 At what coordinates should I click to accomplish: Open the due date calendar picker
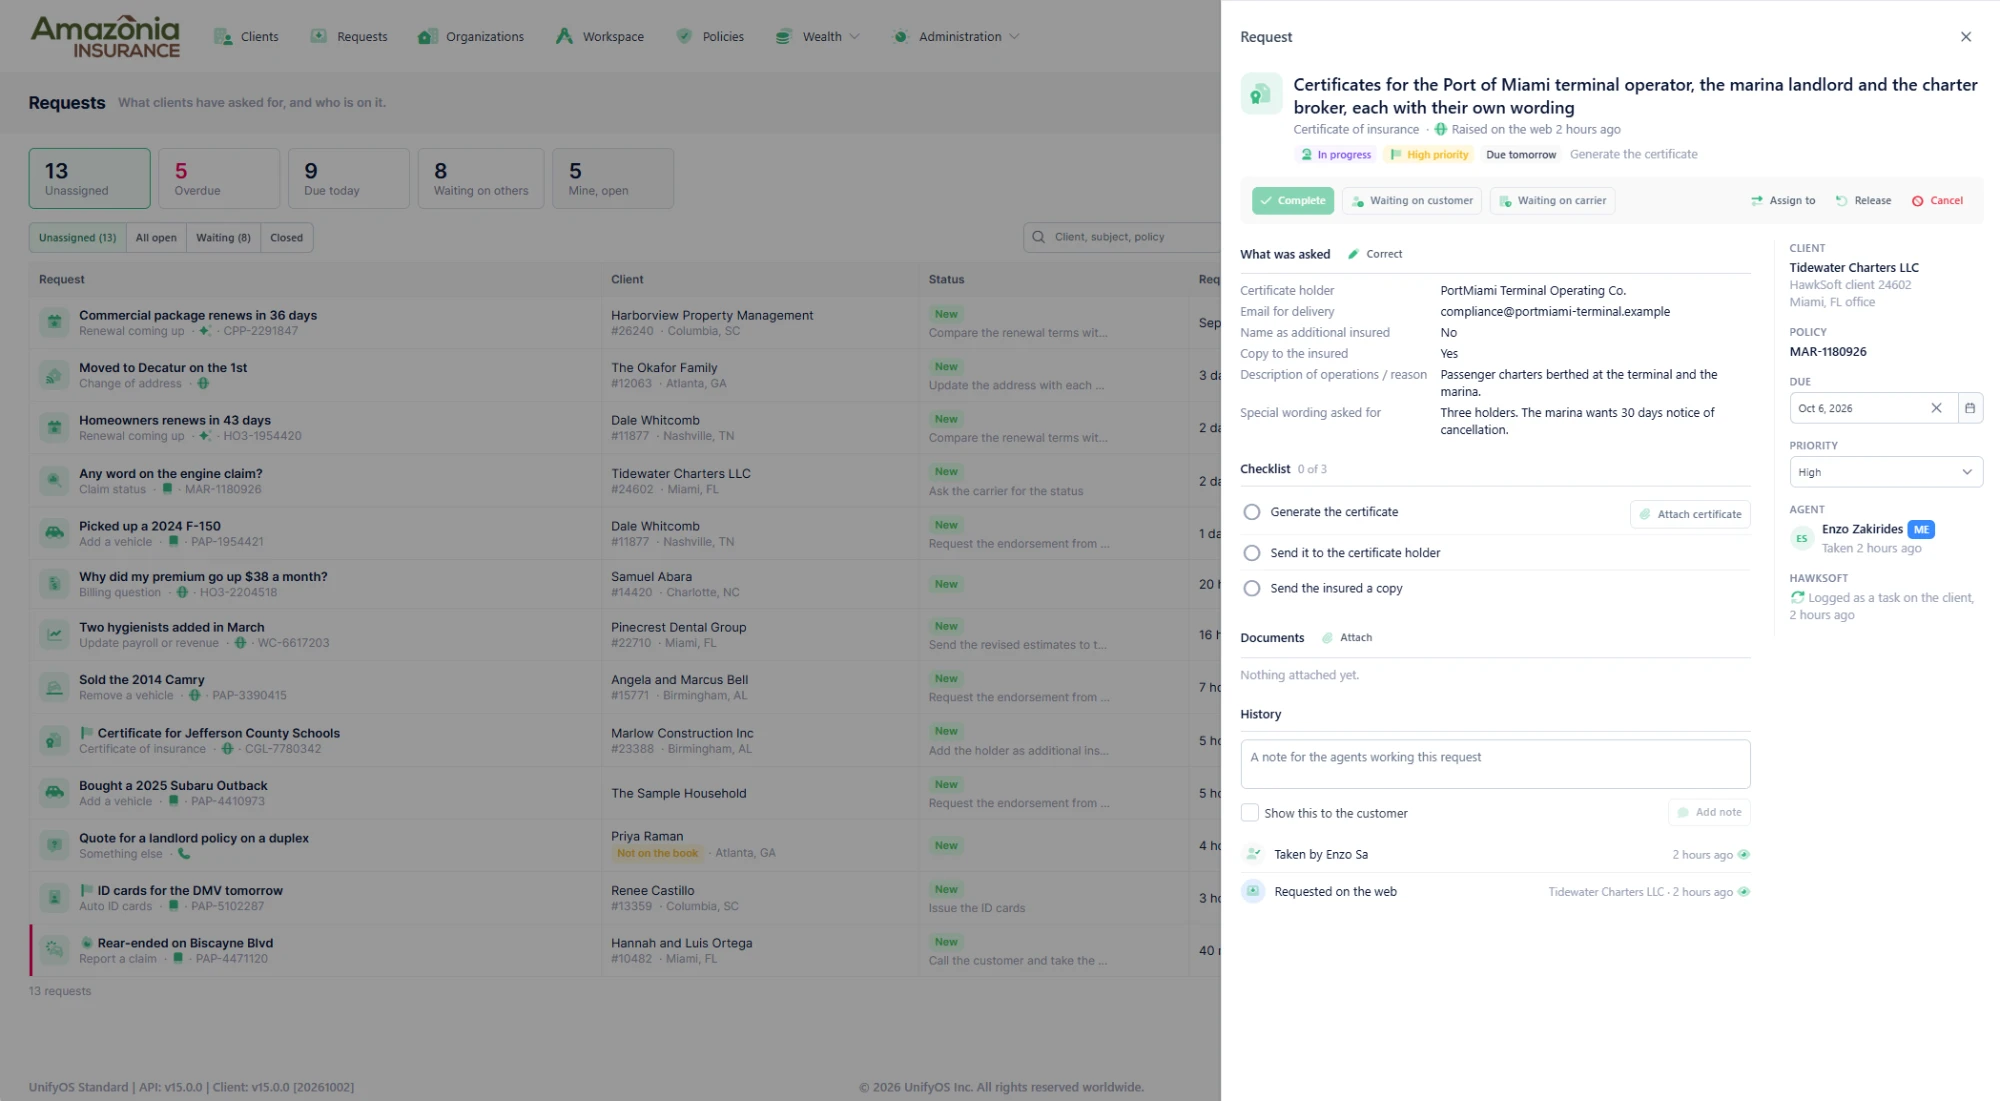click(x=1970, y=408)
